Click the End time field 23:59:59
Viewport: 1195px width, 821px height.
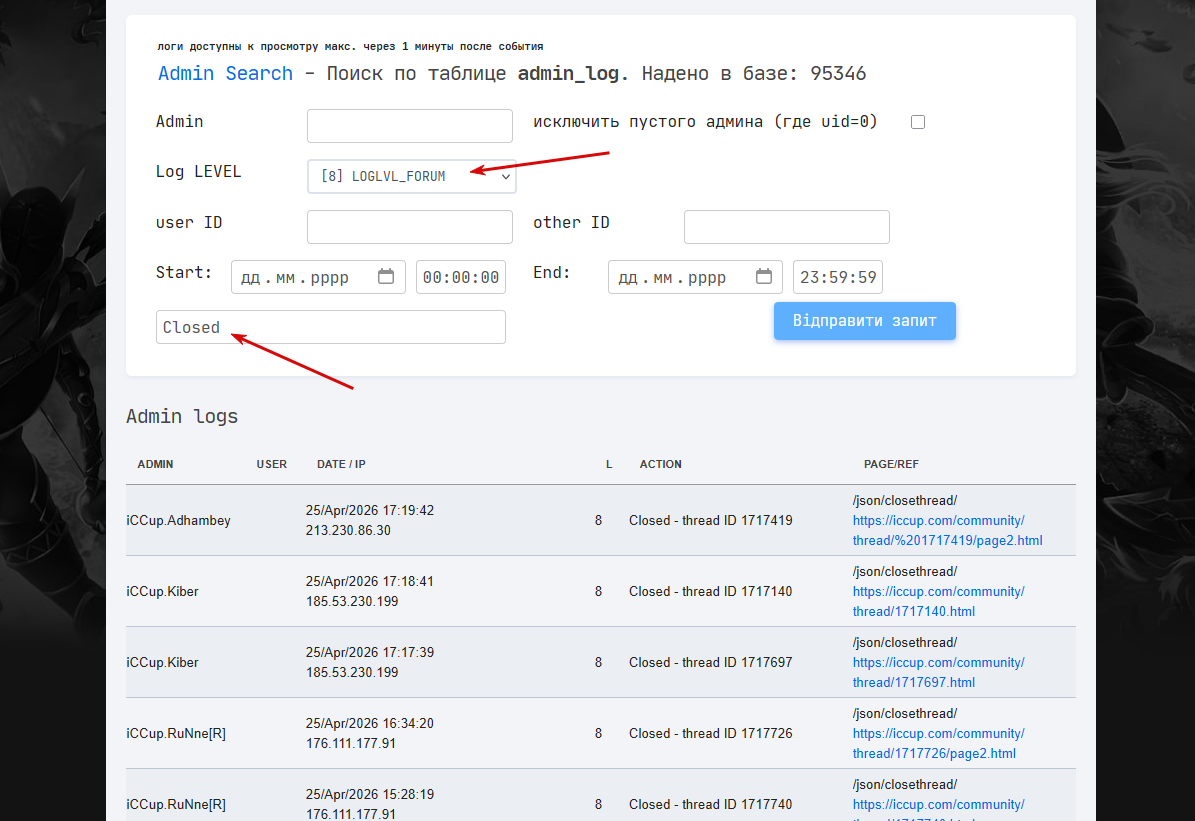point(838,277)
